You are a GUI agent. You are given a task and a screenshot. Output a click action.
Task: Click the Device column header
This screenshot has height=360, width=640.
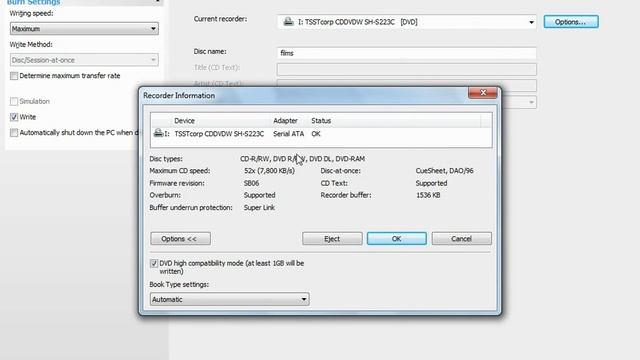tap(184, 121)
